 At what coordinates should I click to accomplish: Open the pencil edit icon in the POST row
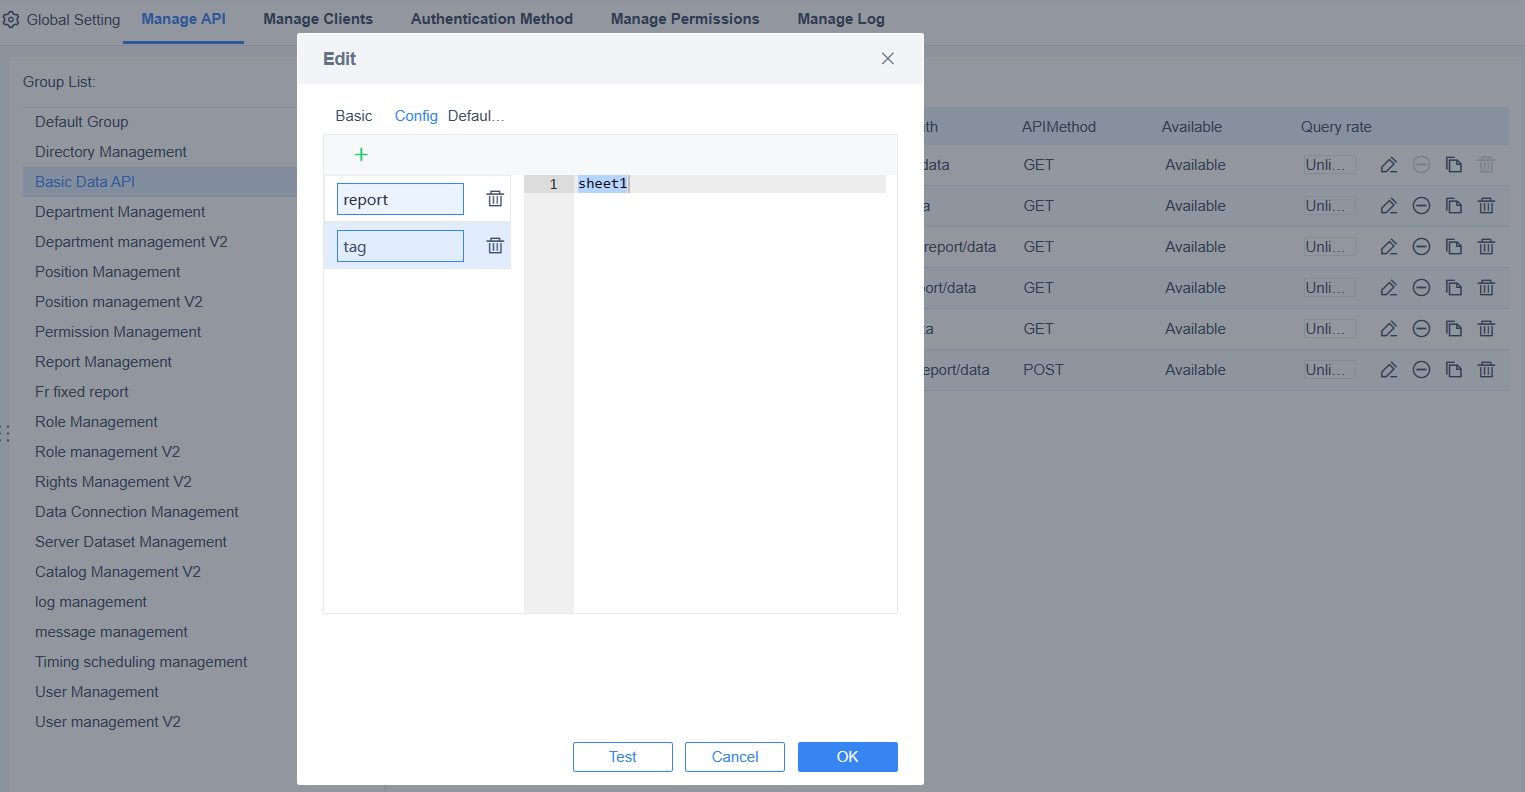(1389, 370)
